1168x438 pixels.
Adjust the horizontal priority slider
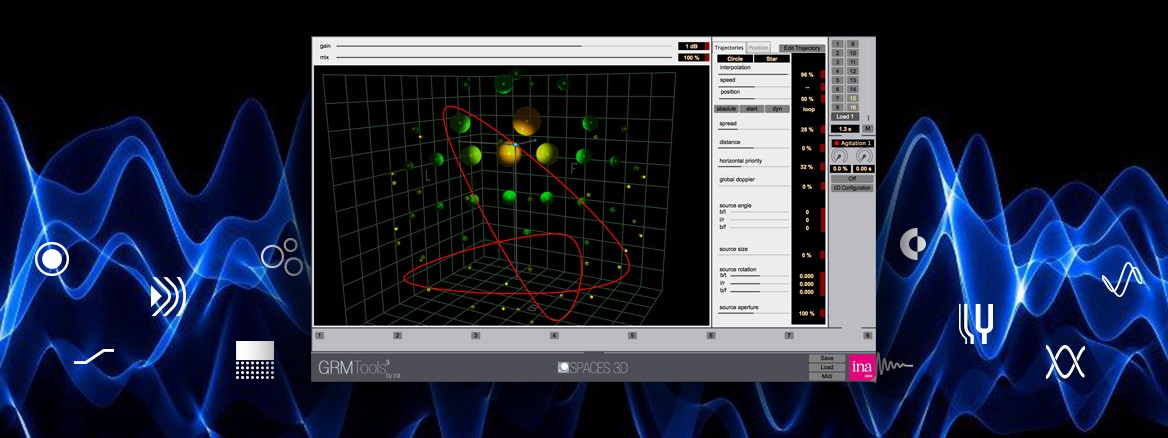(753, 167)
